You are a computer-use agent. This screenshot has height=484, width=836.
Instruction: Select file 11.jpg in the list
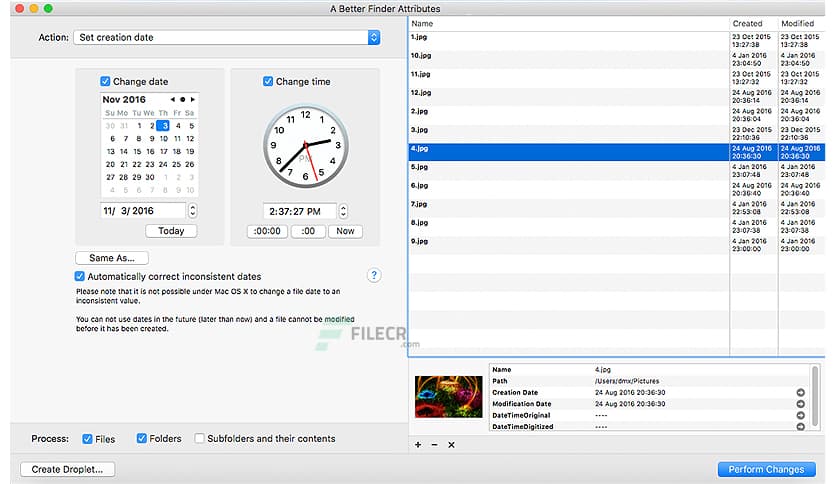(x=617, y=78)
